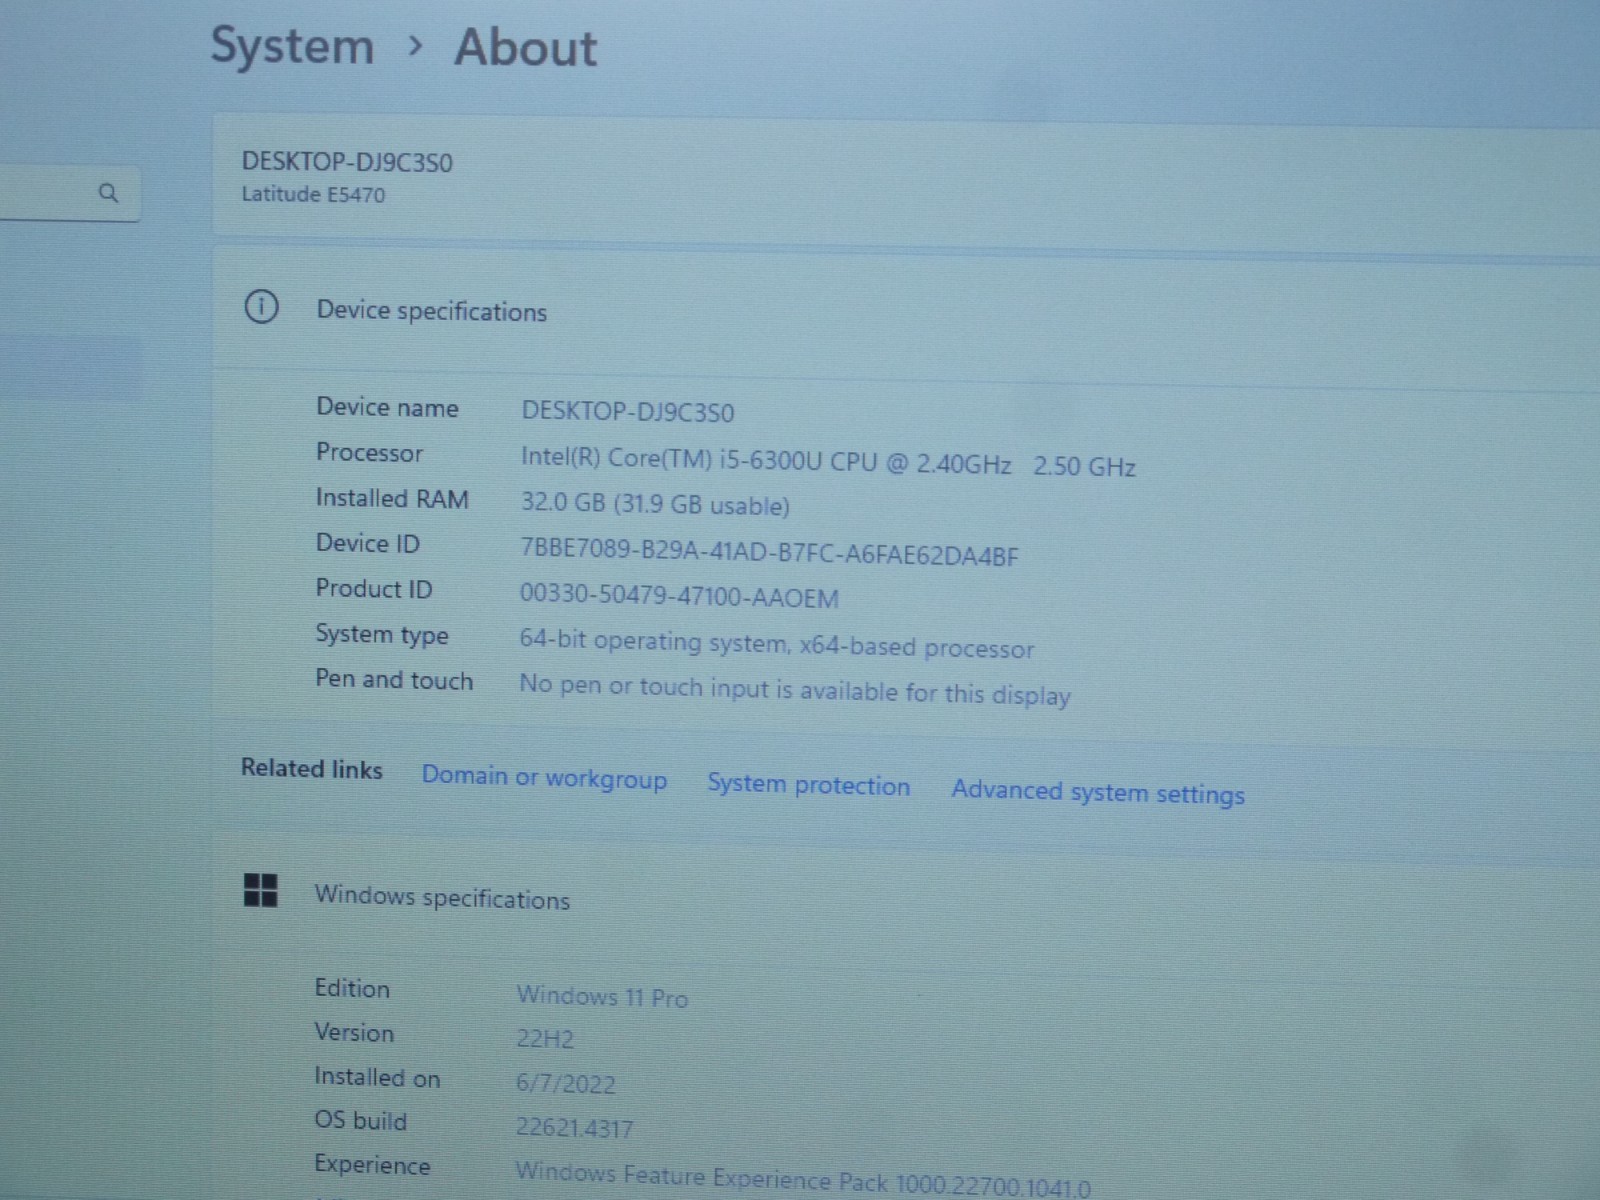The height and width of the screenshot is (1200, 1600).
Task: Click the Device name label
Action: [x=387, y=407]
